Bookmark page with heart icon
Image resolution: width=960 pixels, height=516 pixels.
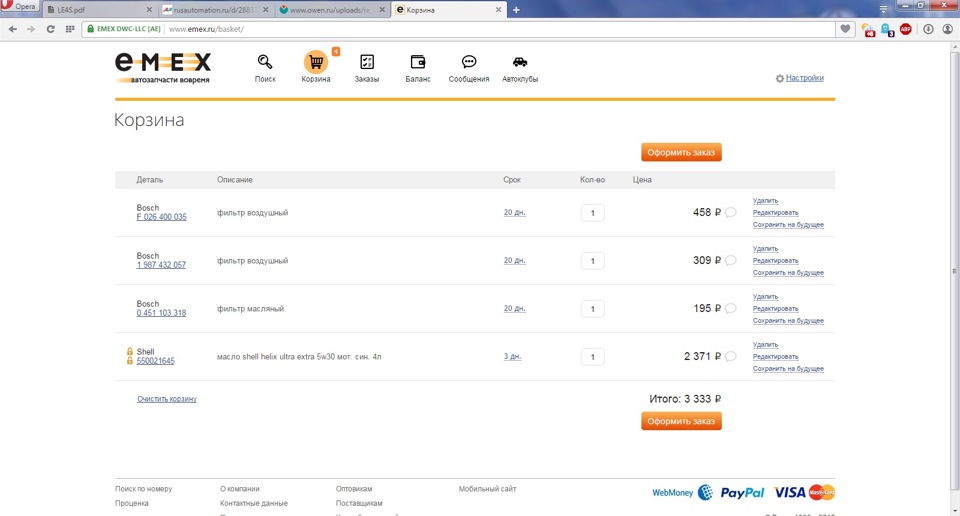click(x=846, y=29)
